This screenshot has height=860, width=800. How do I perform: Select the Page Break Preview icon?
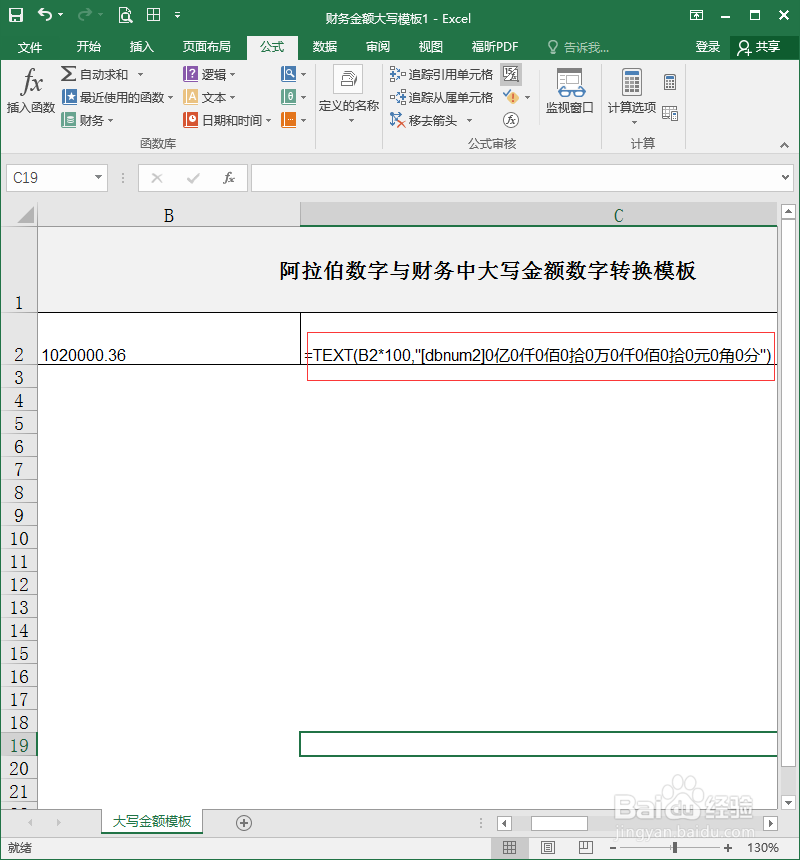tap(584, 845)
